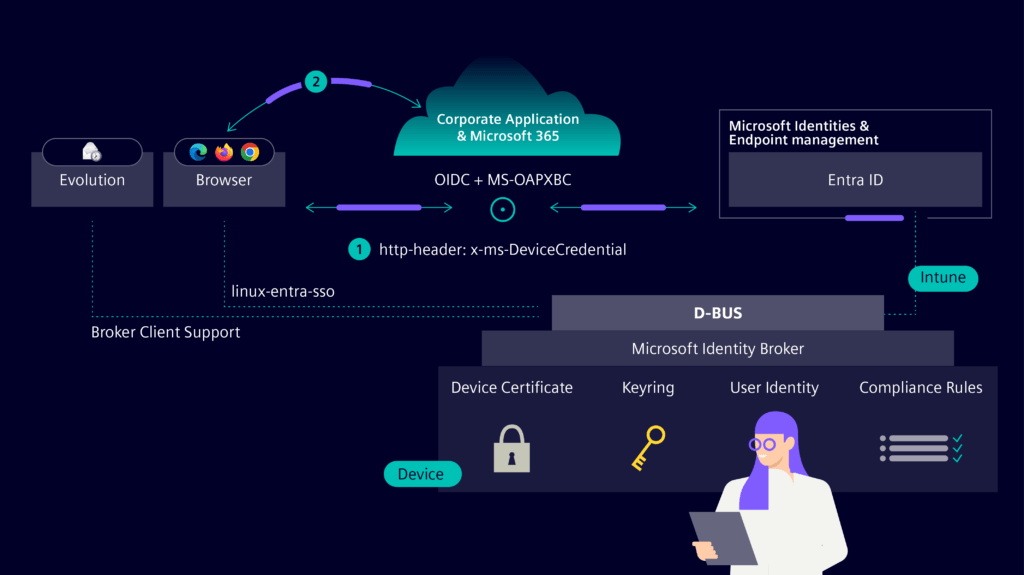Click the 'linux-entra-sso' label

(x=283, y=291)
